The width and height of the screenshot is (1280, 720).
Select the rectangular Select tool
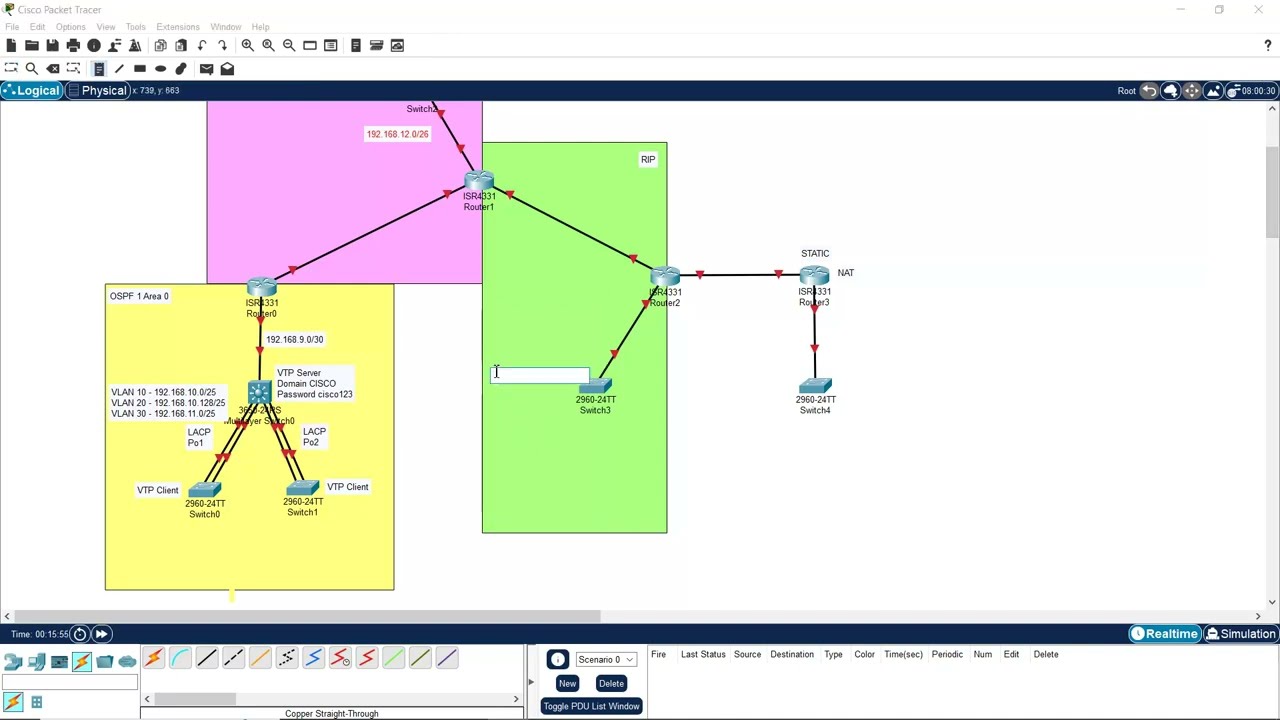pos(11,68)
